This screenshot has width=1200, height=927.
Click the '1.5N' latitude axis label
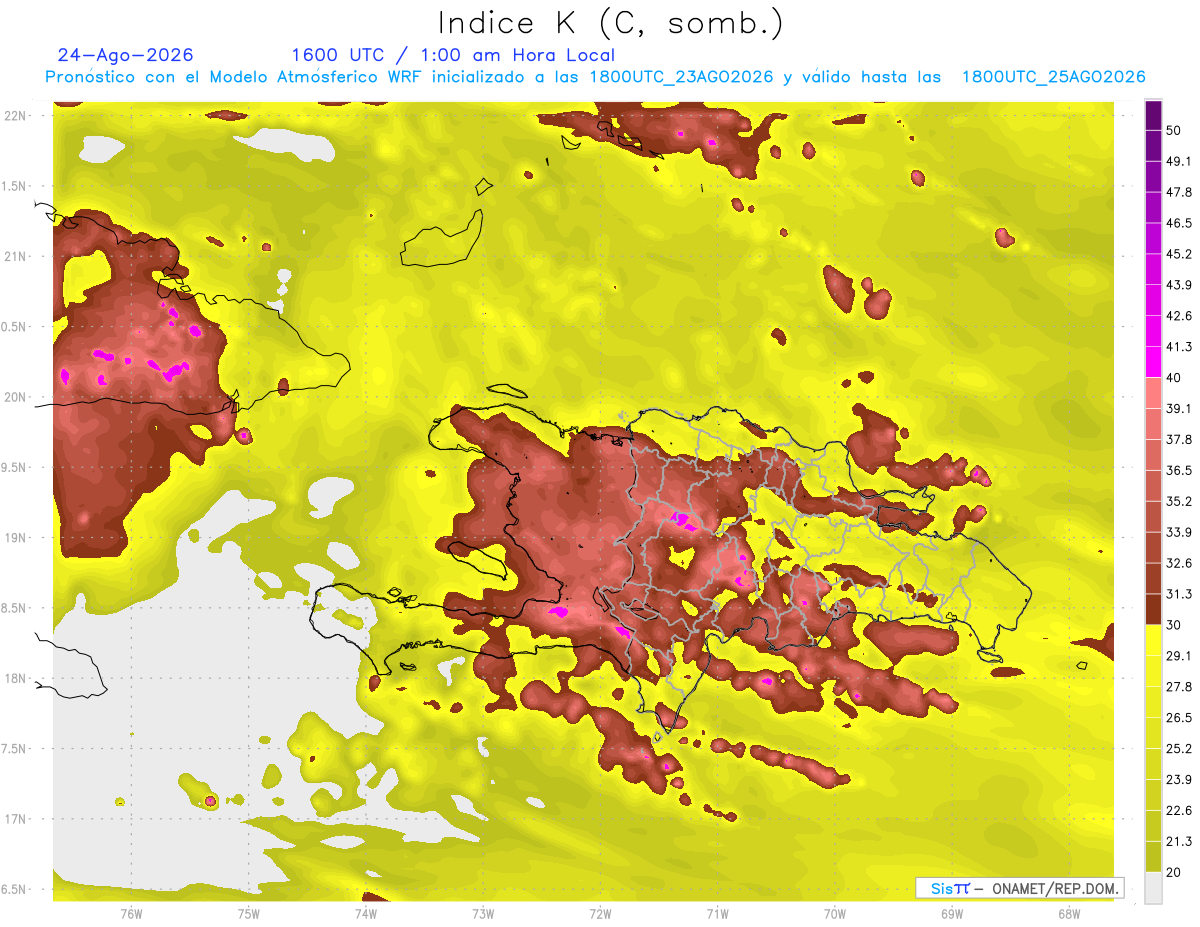pyautogui.click(x=13, y=187)
